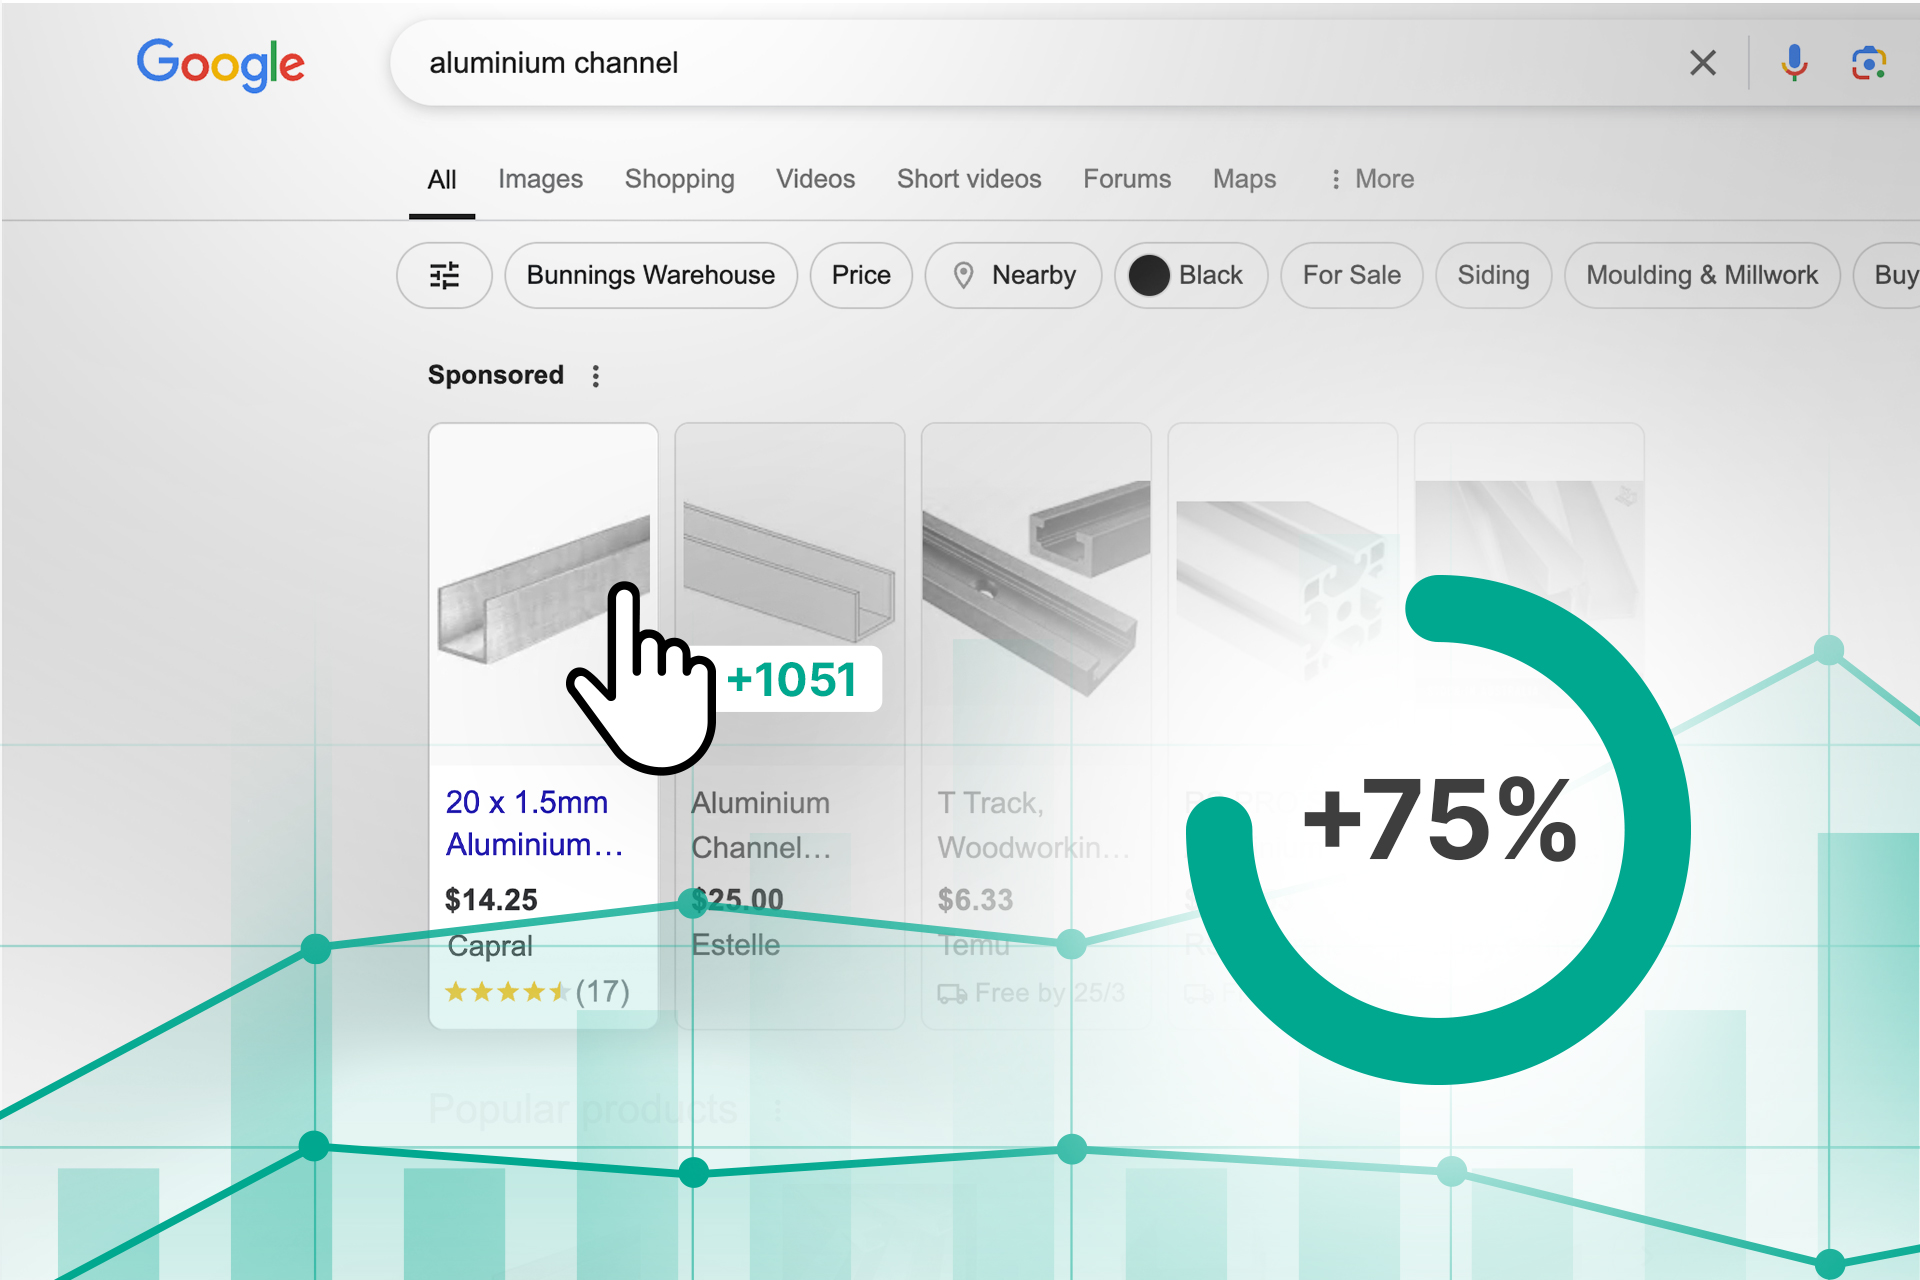Open the Price filter chip
The height and width of the screenshot is (1280, 1920).
point(860,275)
